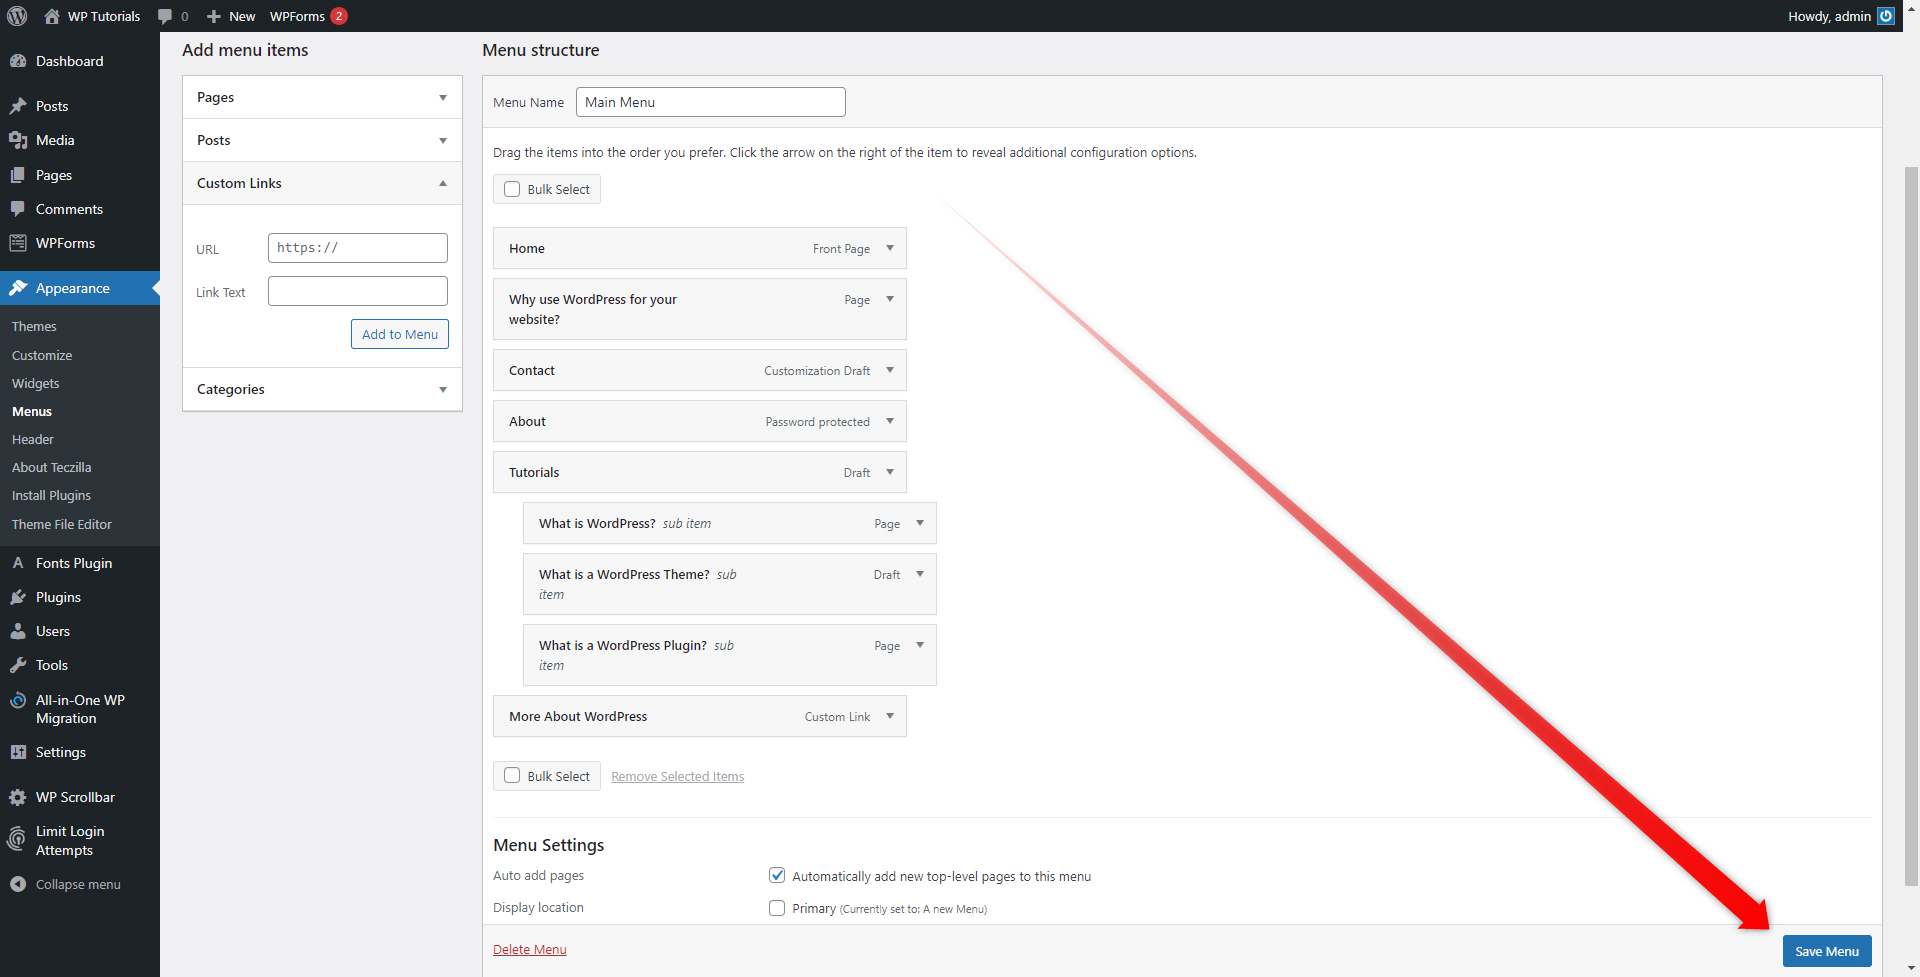Click inside the custom link URL field

[358, 248]
